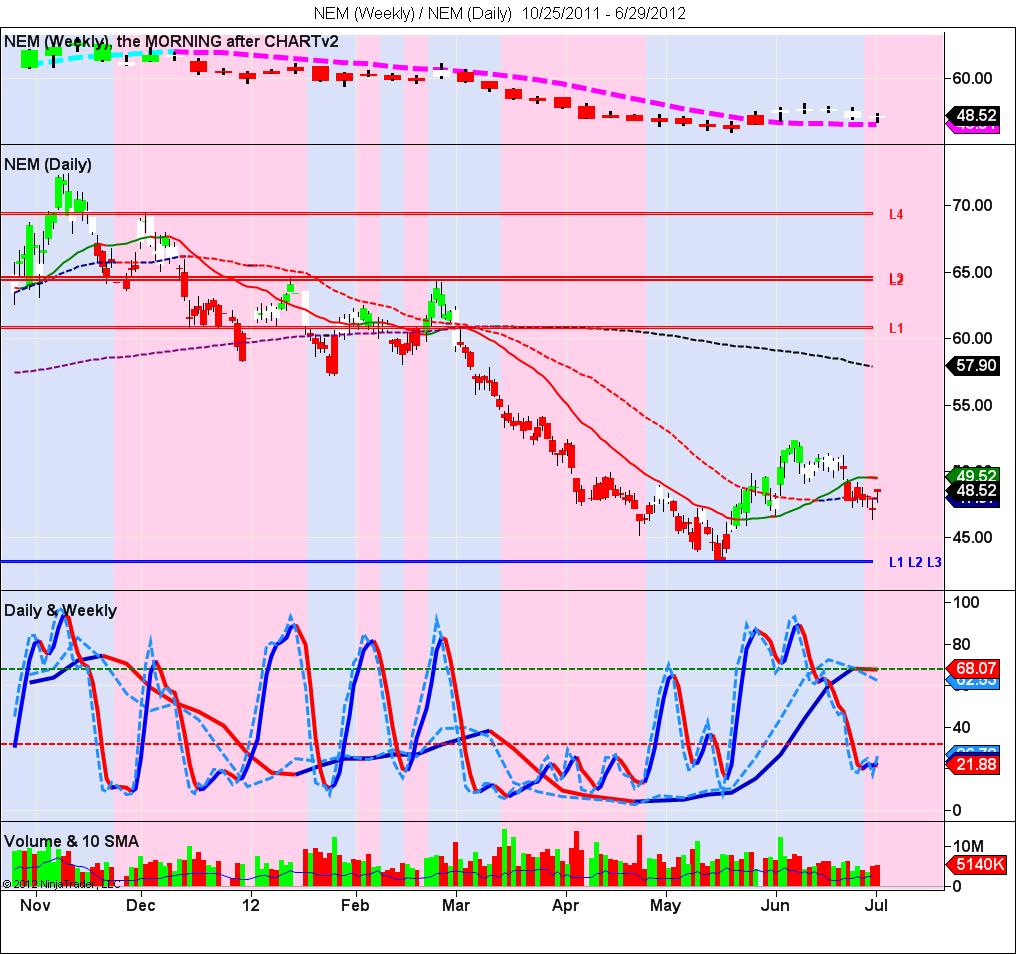This screenshot has width=1016, height=954.
Task: Click the '12' year label on the time axis
Action: pyautogui.click(x=250, y=905)
